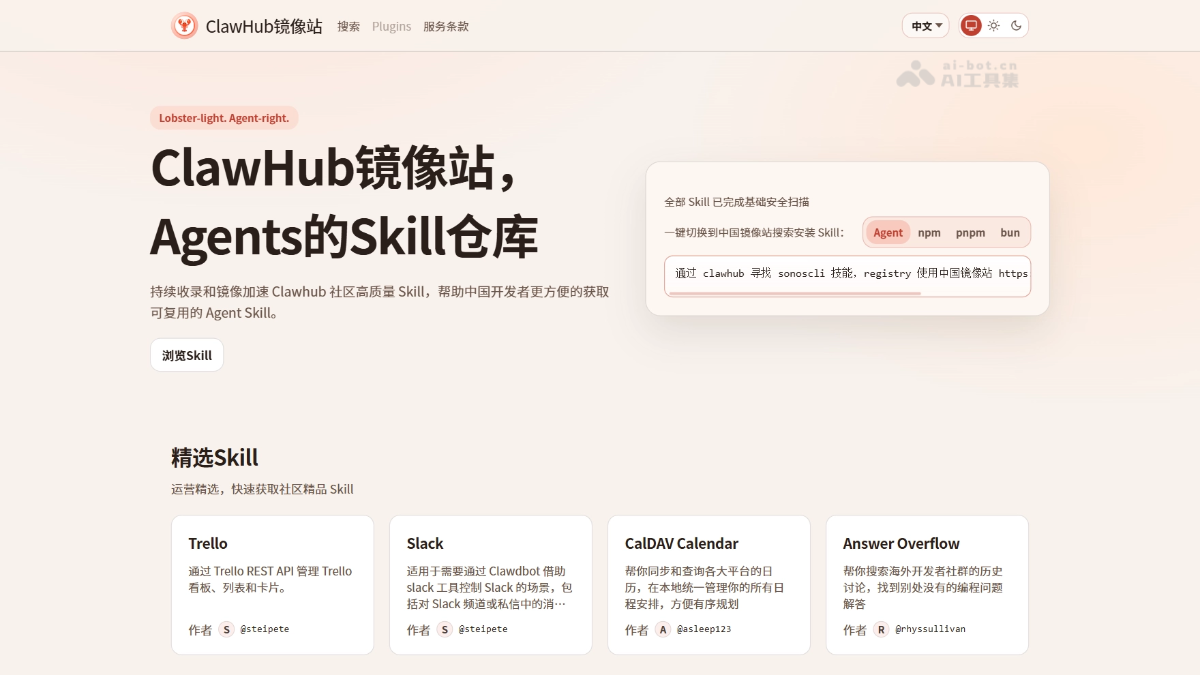Select the system theme monitor icon
The image size is (1200, 675).
pyautogui.click(x=970, y=26)
